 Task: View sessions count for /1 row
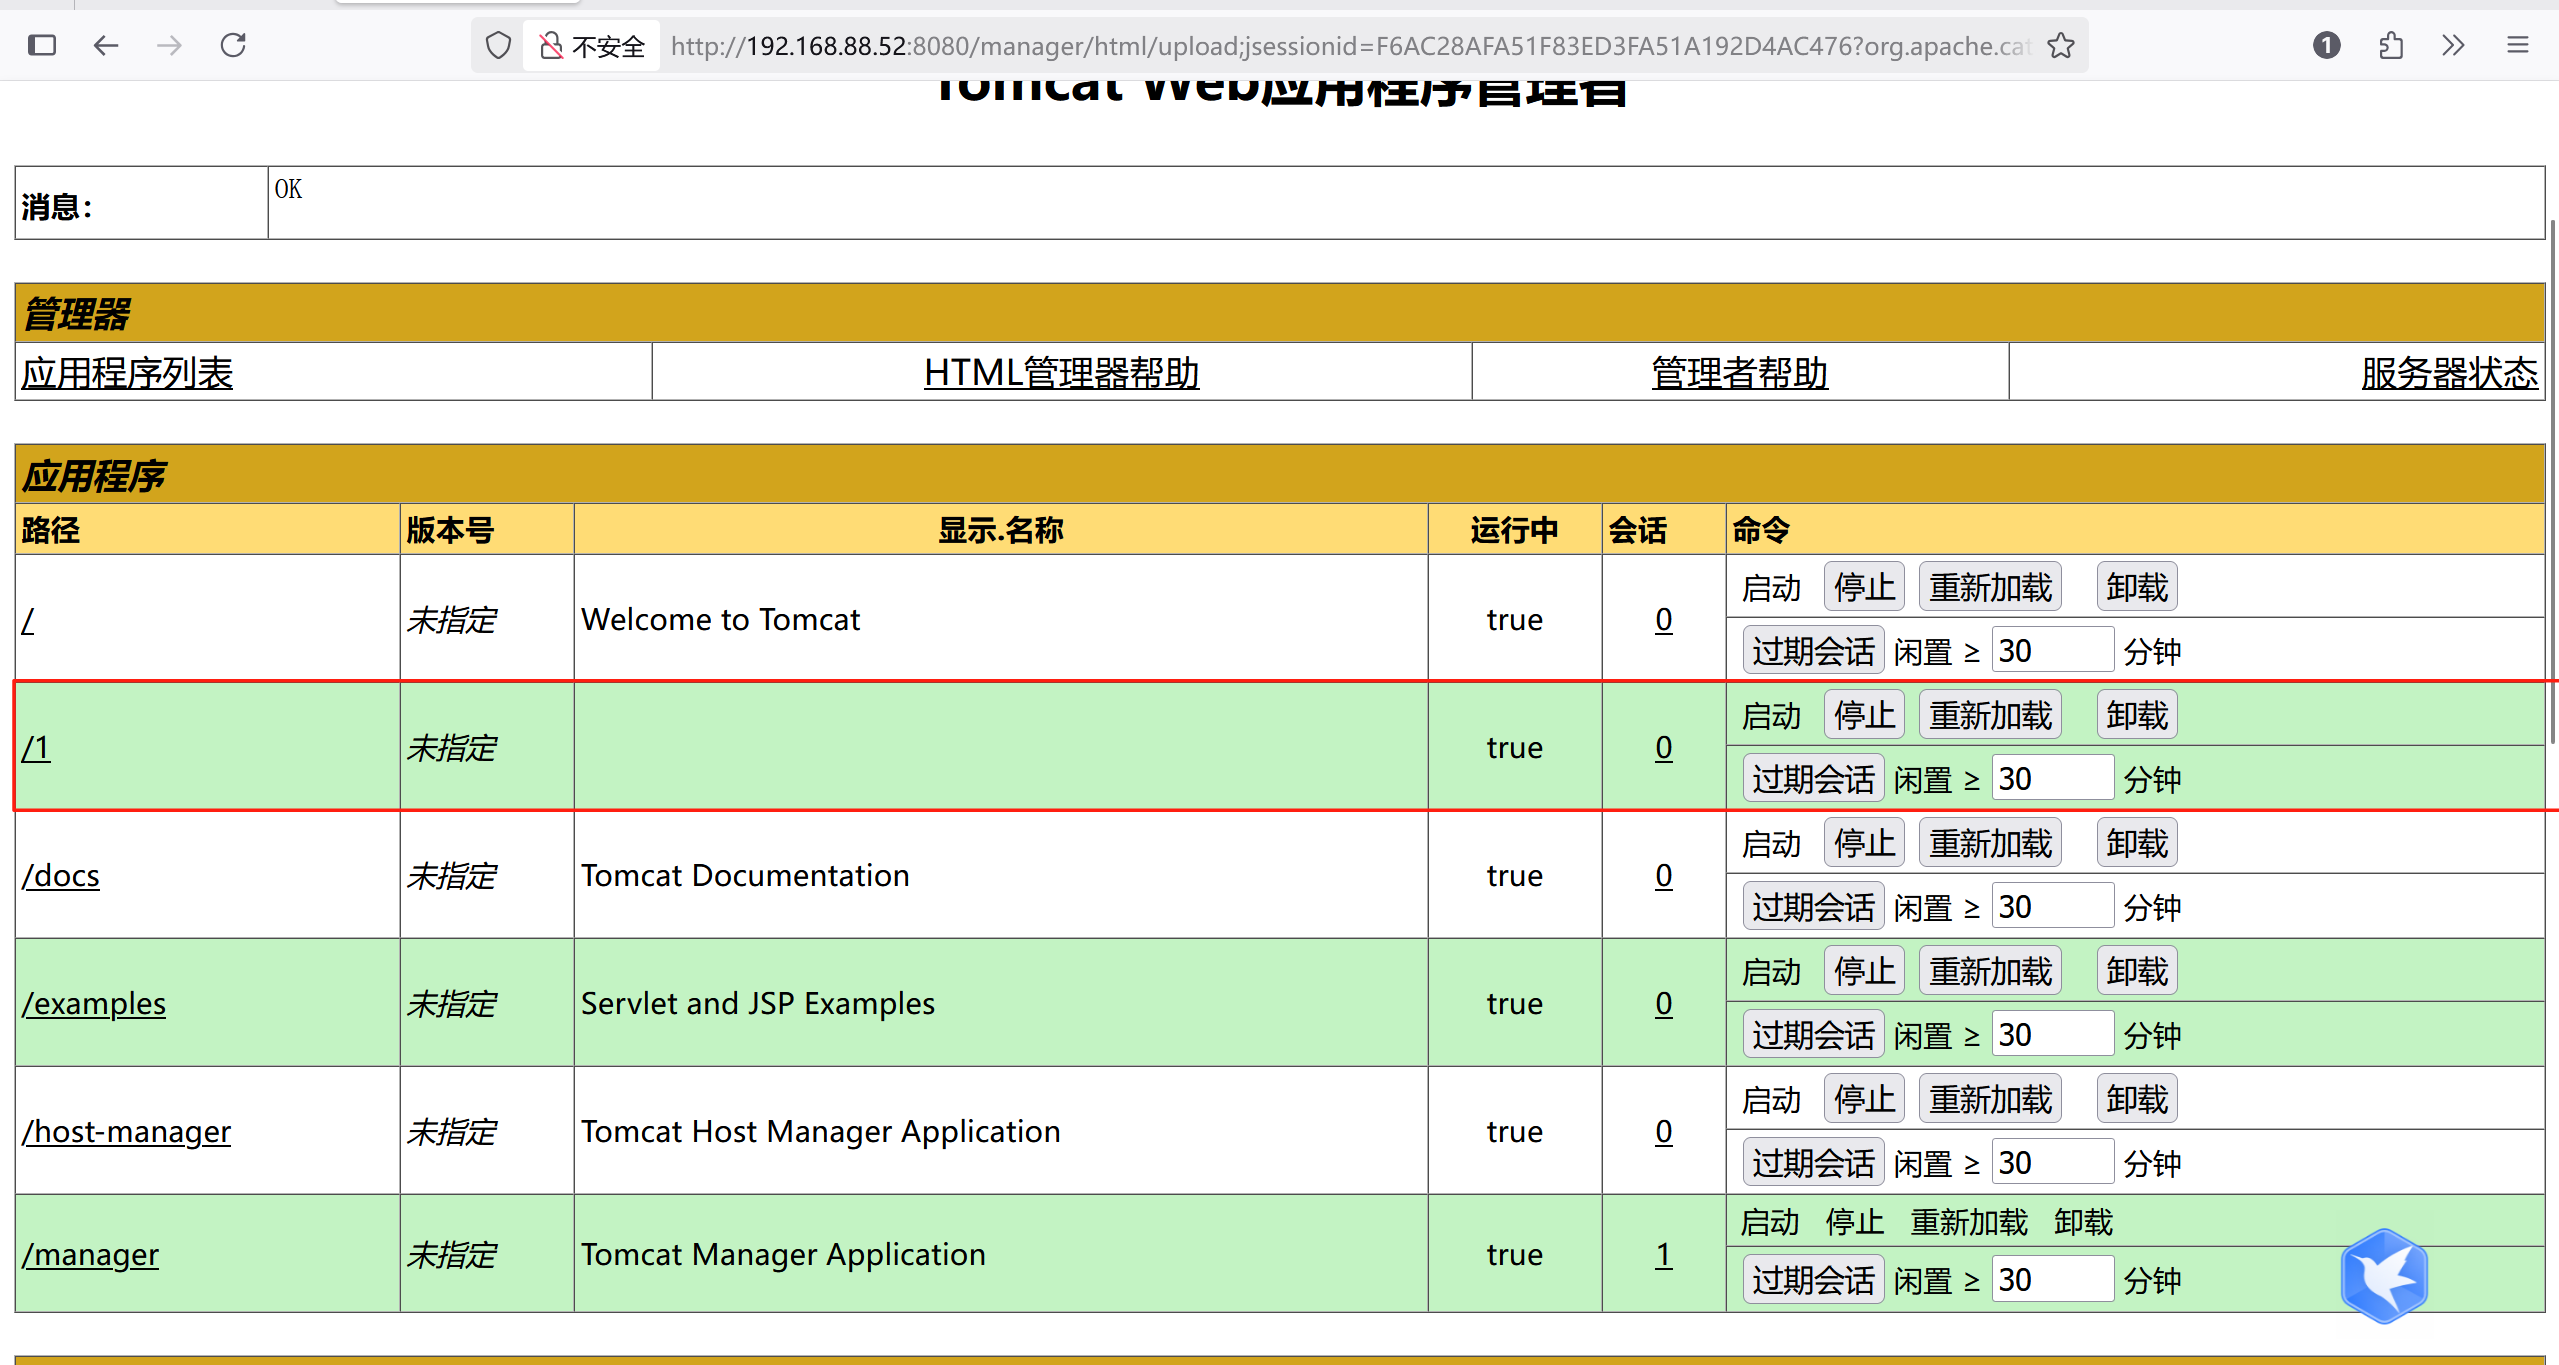point(1664,748)
